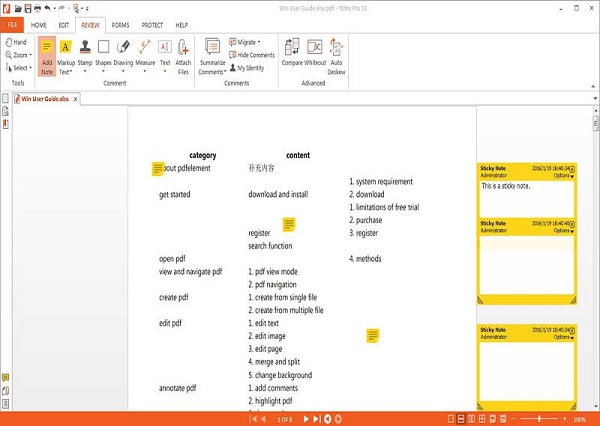Open Options on the sticky note stamped 18:40:40

click(x=564, y=231)
